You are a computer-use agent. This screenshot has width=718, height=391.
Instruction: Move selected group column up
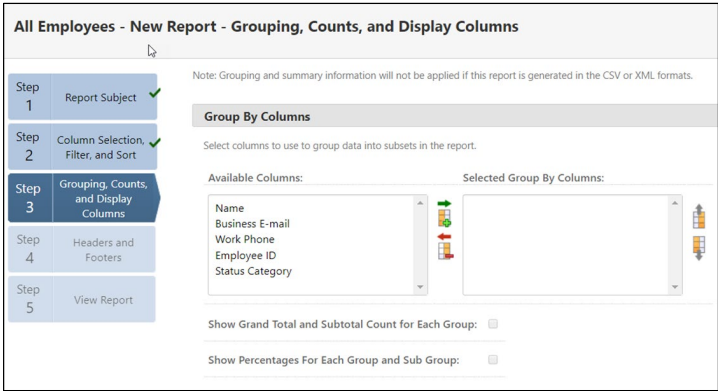point(699,217)
